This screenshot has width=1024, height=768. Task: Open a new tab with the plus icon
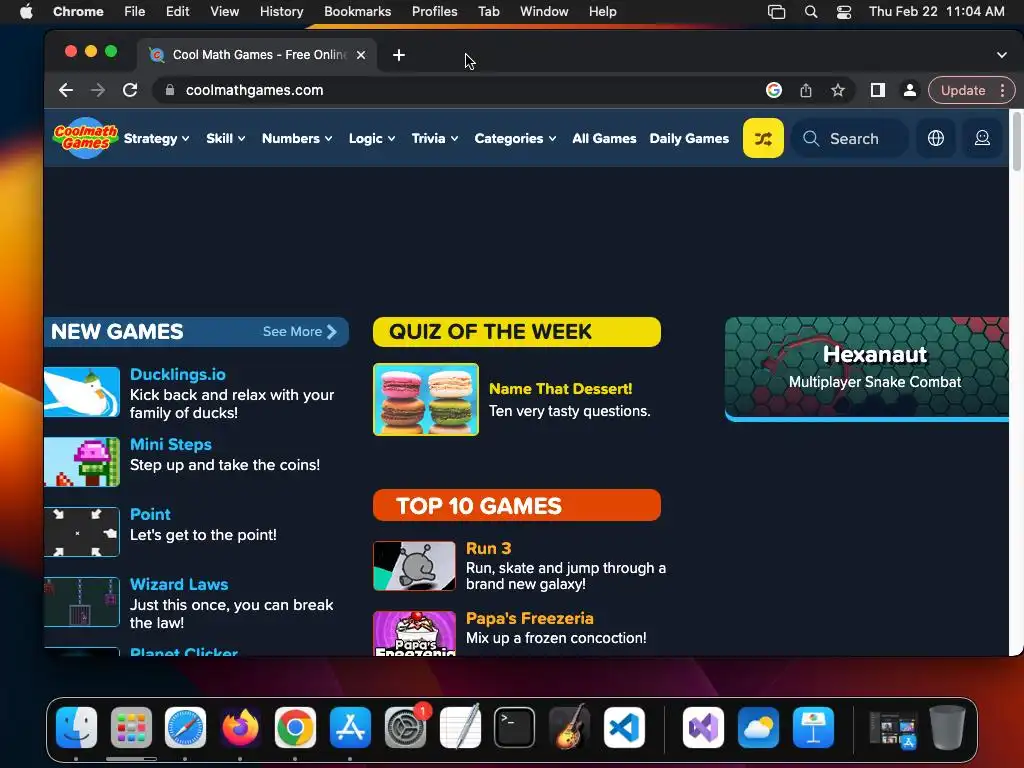click(398, 56)
